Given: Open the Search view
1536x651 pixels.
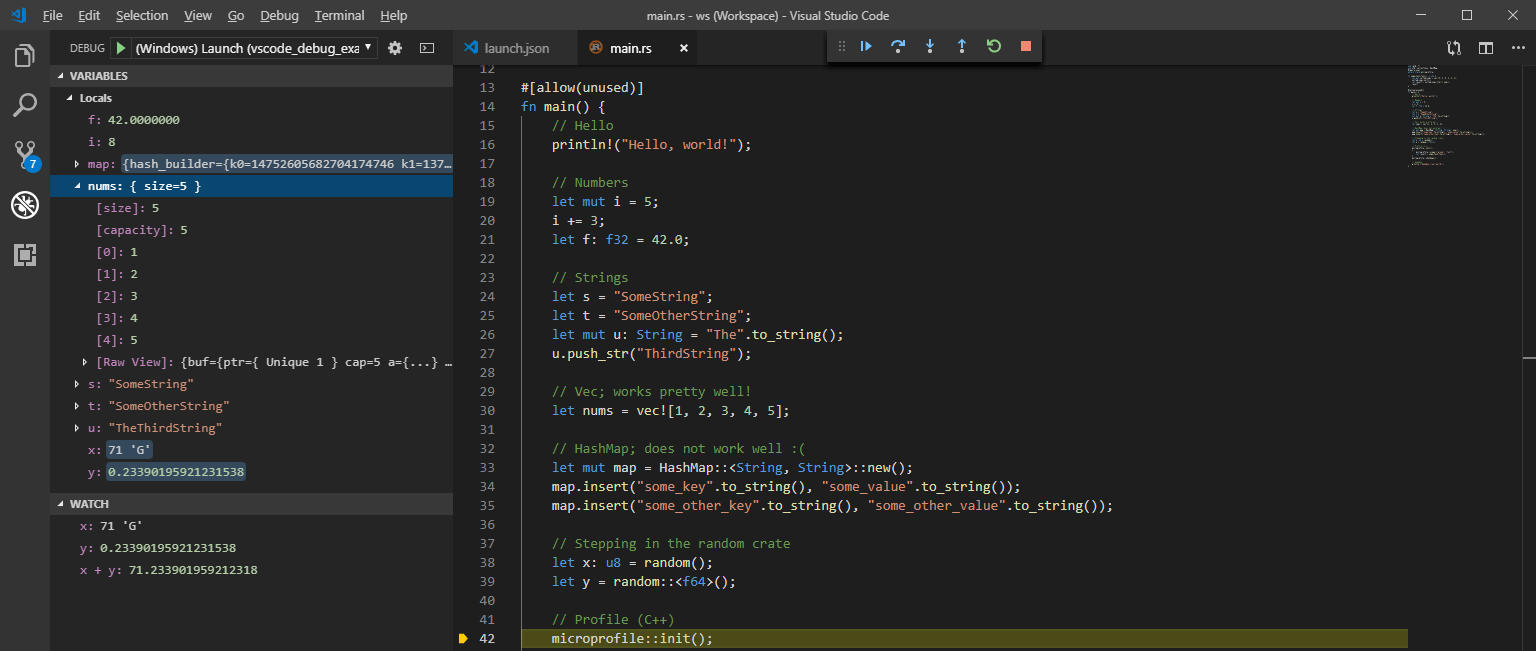Looking at the screenshot, I should (25, 105).
